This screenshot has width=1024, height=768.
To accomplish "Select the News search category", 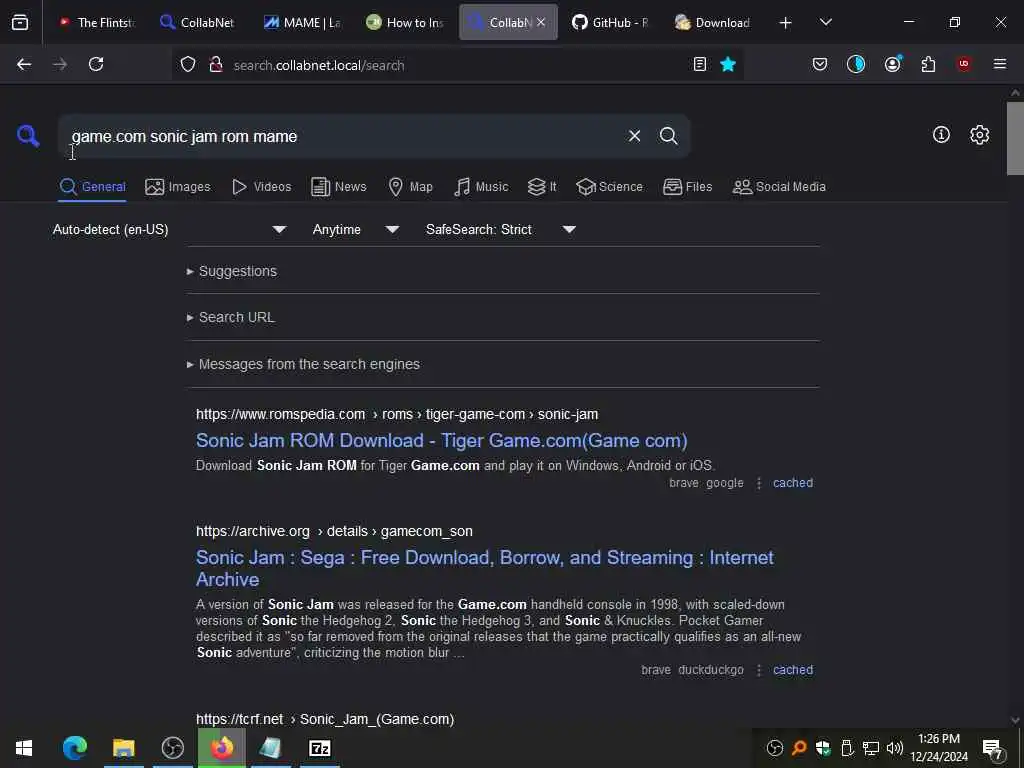I will [338, 187].
